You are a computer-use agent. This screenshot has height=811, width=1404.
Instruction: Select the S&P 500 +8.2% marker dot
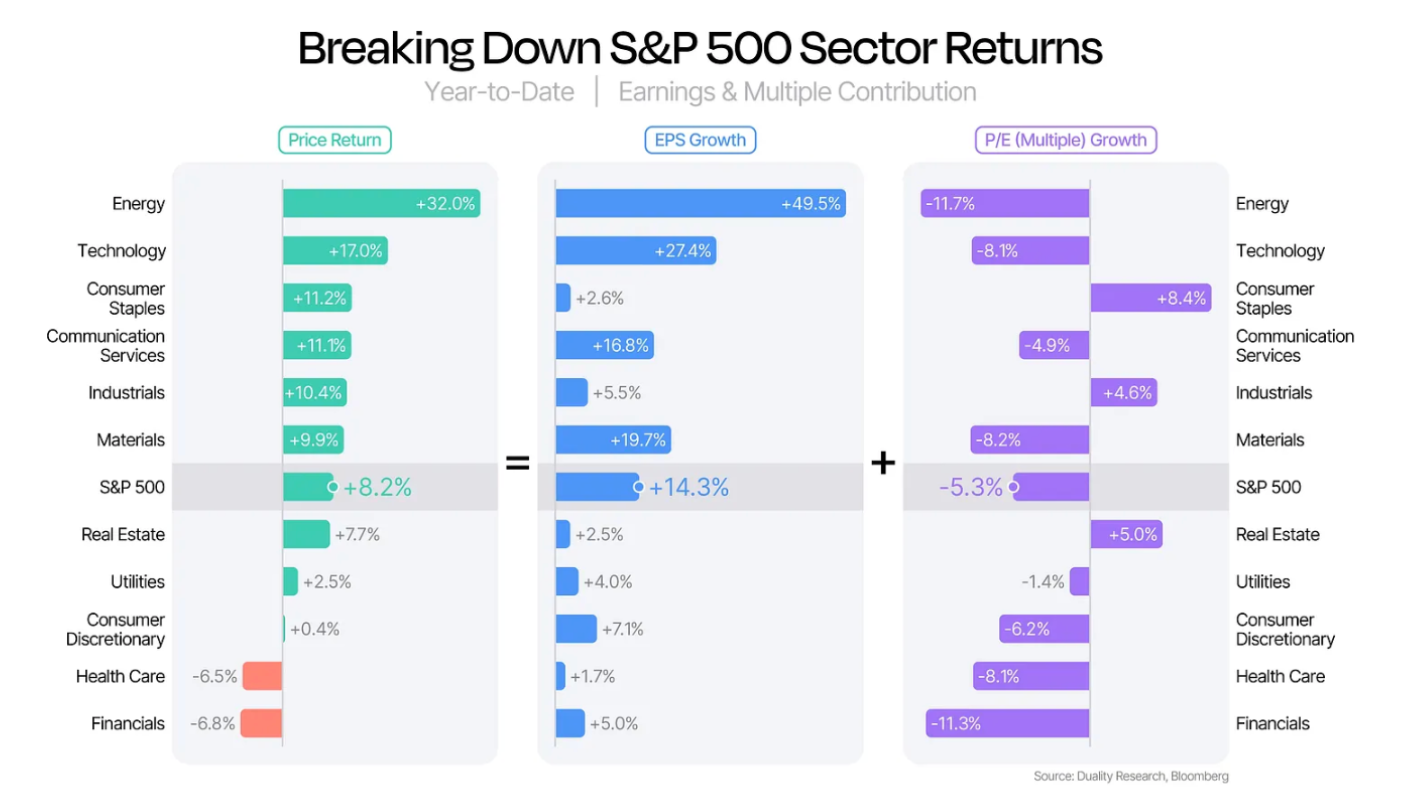point(331,487)
